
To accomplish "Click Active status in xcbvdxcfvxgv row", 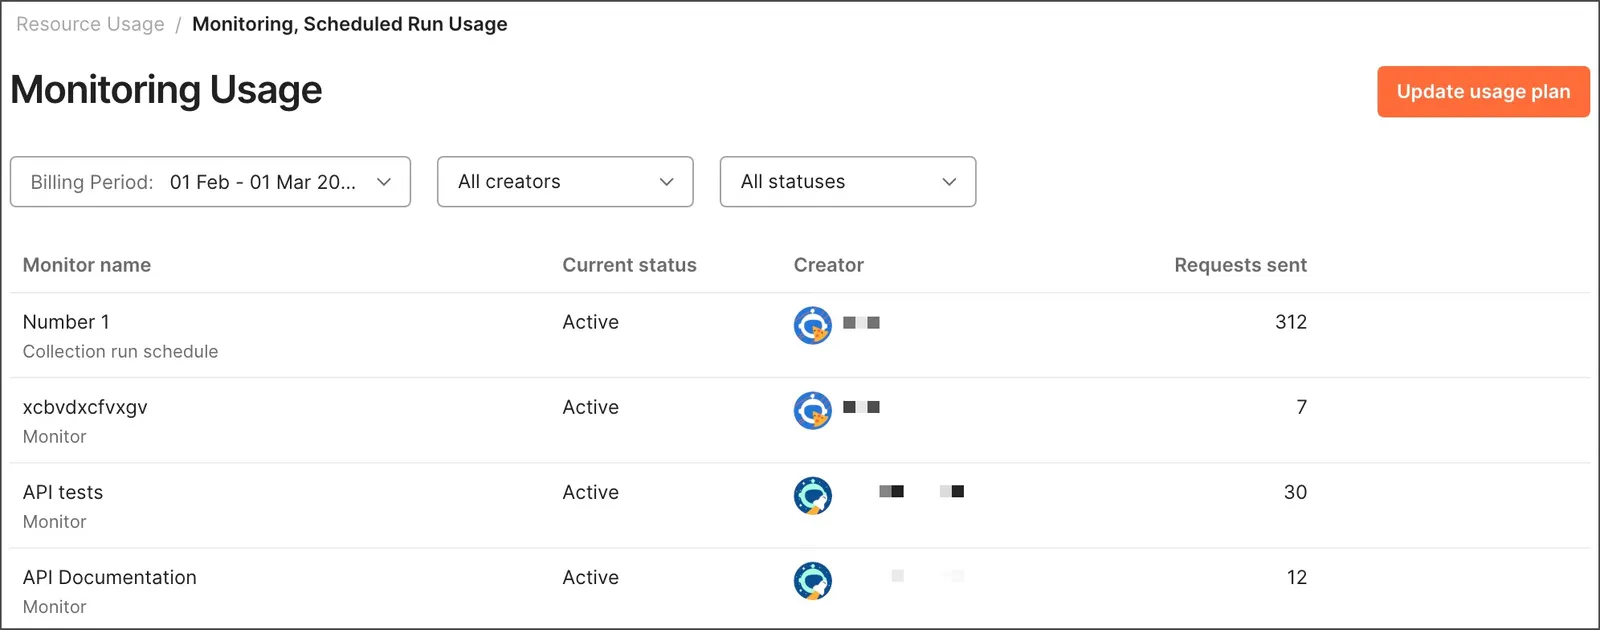I will pyautogui.click(x=590, y=407).
